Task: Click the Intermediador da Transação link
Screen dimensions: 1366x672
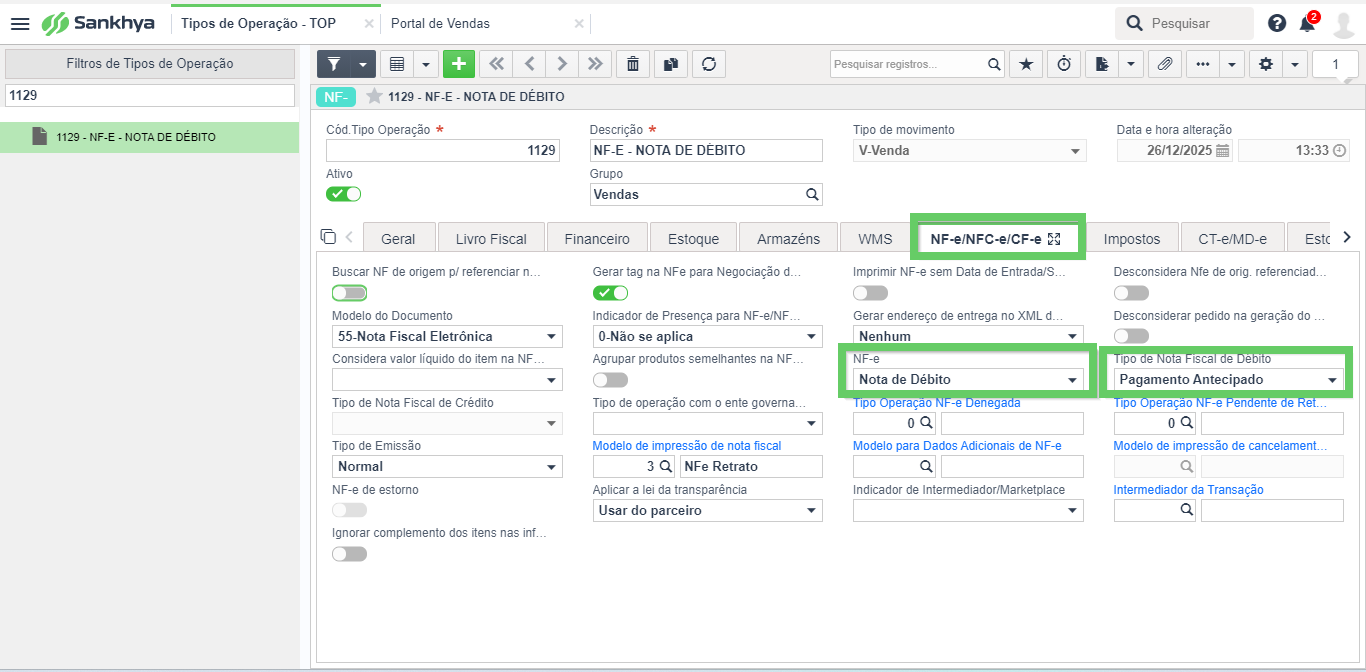Action: coord(1189,490)
